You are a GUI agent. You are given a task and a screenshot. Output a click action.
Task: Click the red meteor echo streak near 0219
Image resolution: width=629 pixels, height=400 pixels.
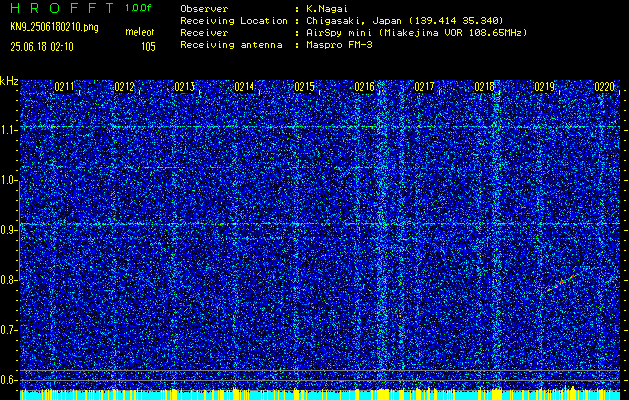pyautogui.click(x=563, y=282)
